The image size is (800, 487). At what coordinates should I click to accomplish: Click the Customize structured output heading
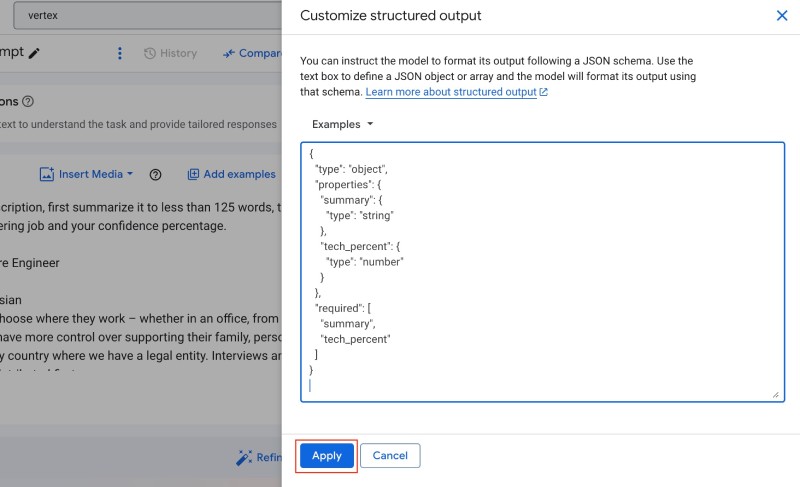[x=390, y=15]
